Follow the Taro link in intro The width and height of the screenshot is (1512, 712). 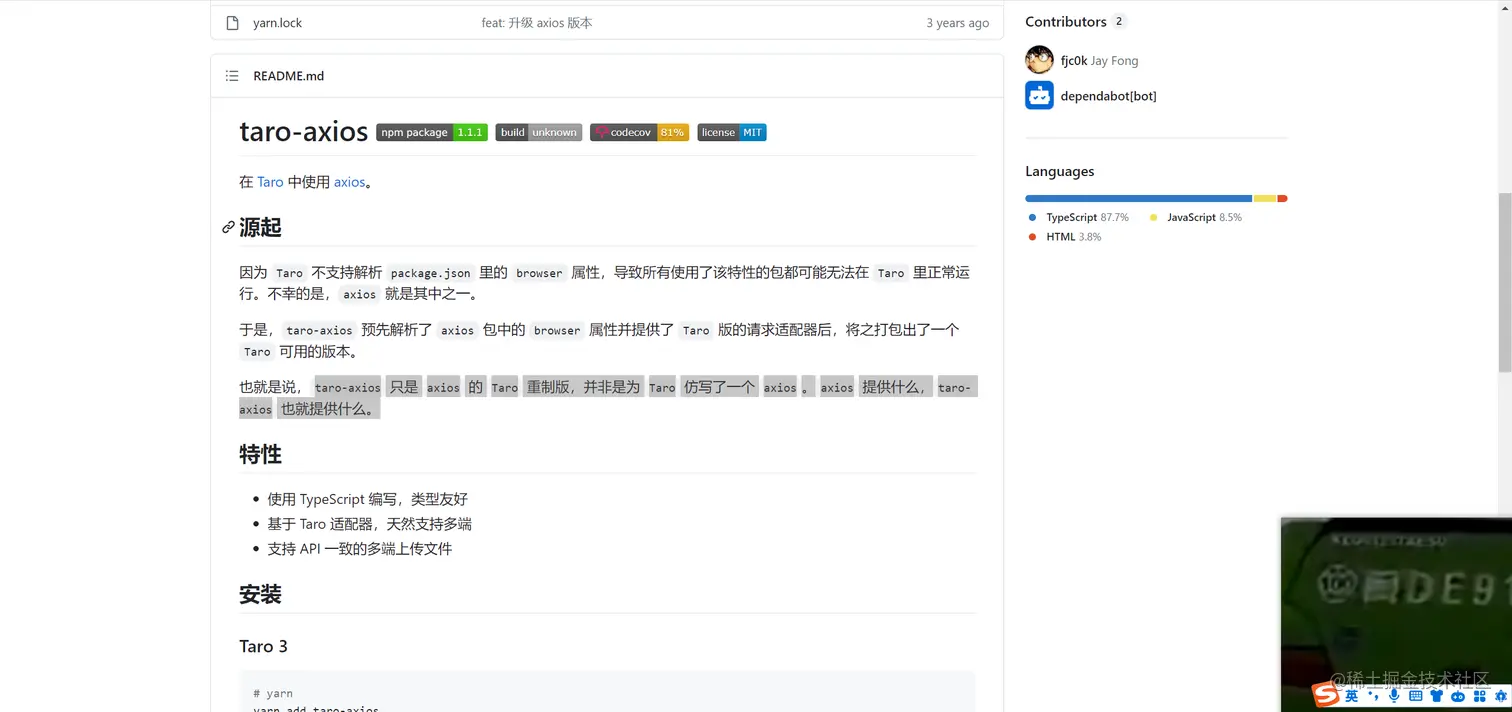tap(270, 182)
